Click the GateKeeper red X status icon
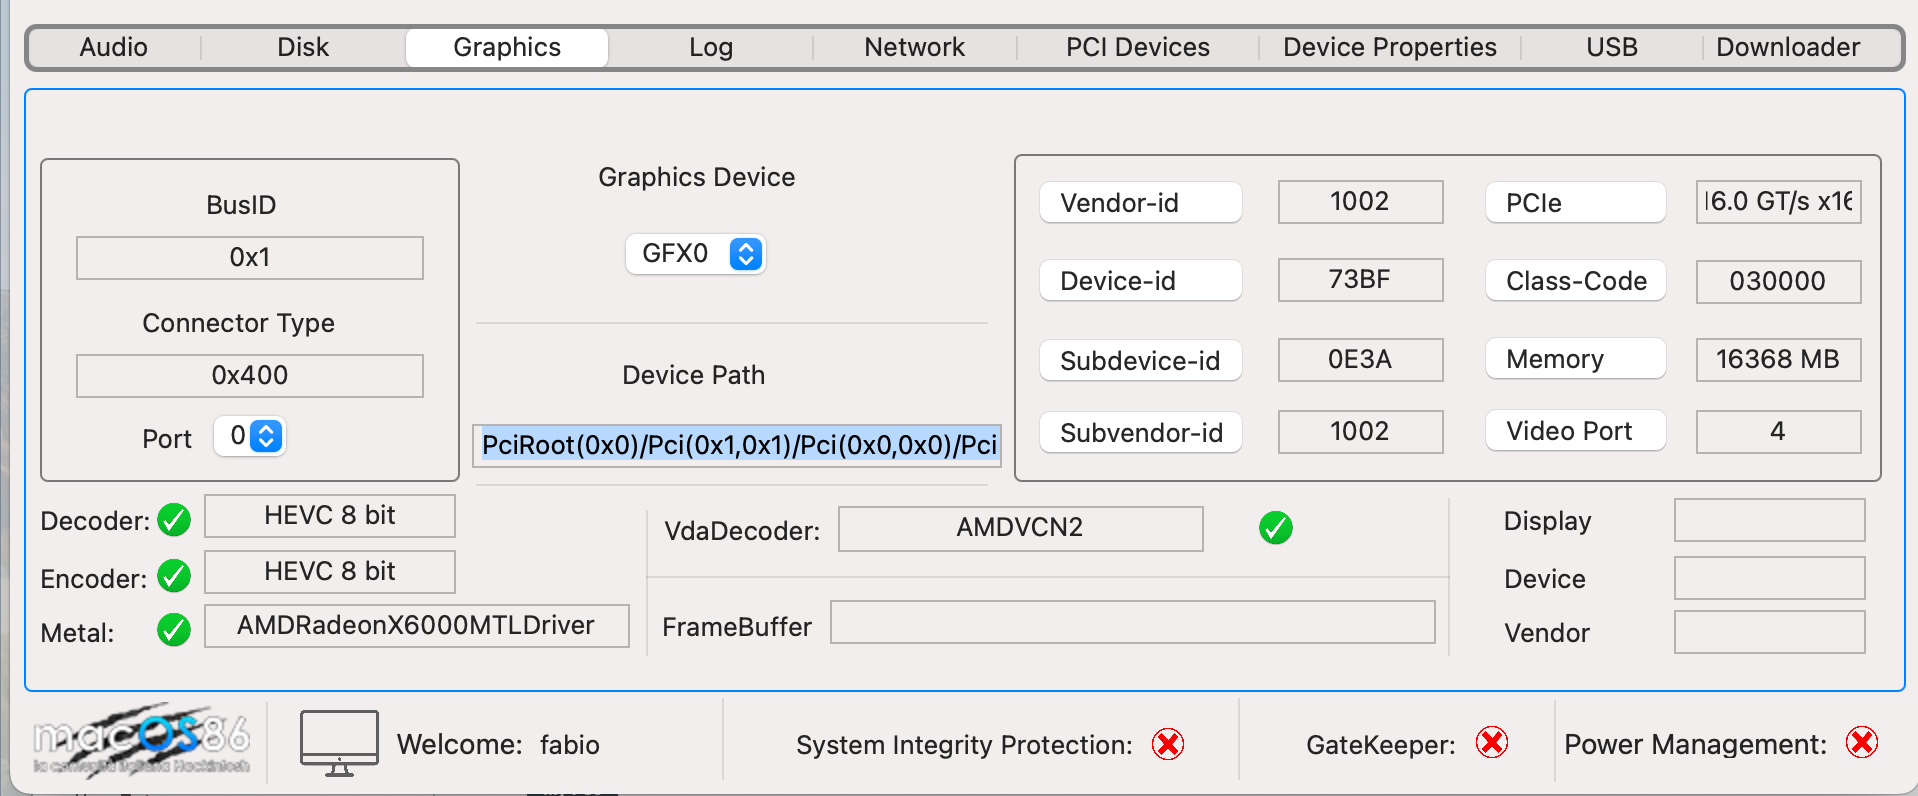The width and height of the screenshot is (1918, 796). coord(1491,743)
